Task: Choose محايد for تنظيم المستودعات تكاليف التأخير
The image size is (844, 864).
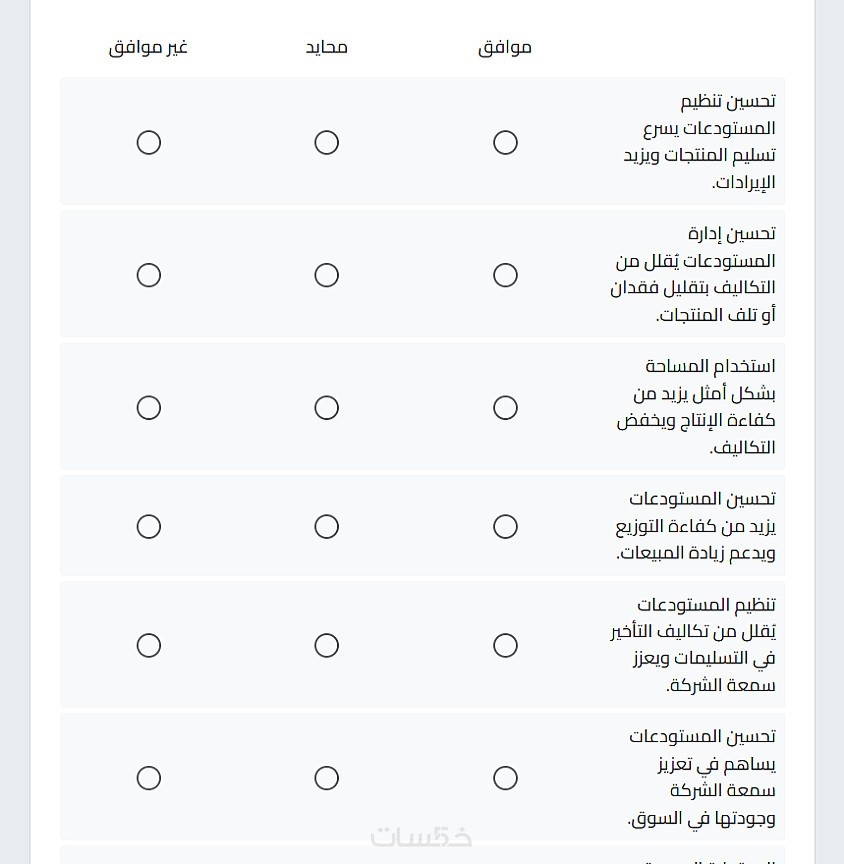Action: 326,646
